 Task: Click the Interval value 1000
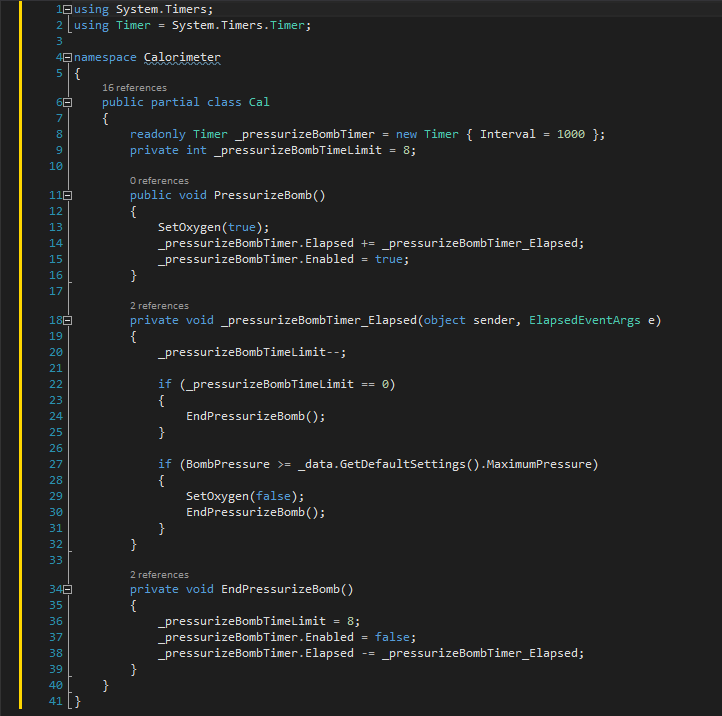click(571, 134)
